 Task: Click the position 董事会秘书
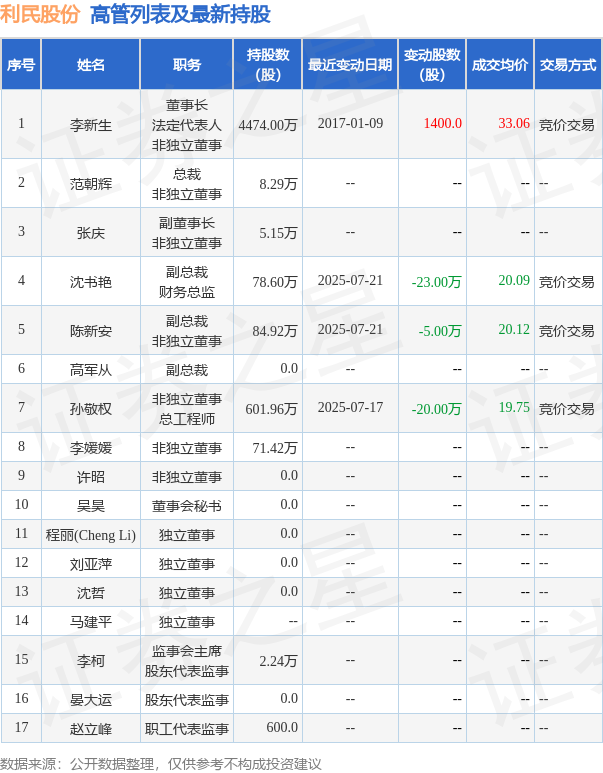187,506
